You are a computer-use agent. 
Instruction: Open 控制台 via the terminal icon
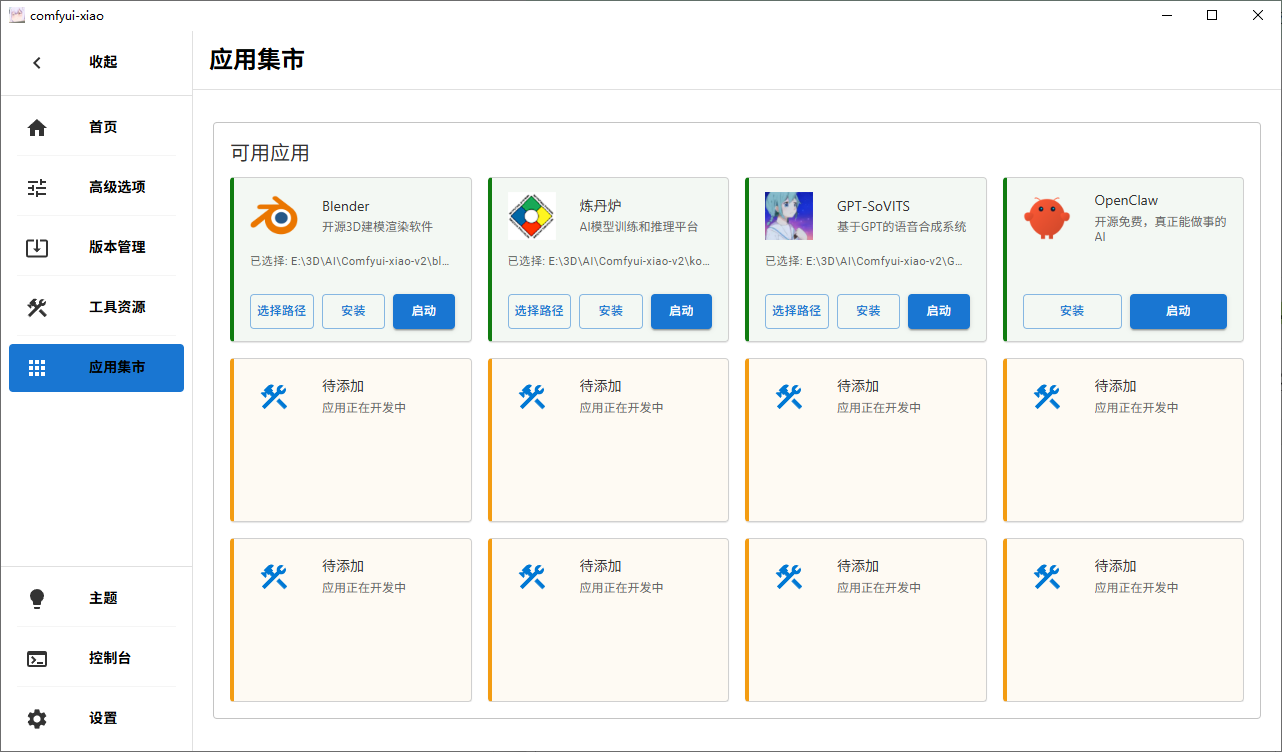(37, 658)
